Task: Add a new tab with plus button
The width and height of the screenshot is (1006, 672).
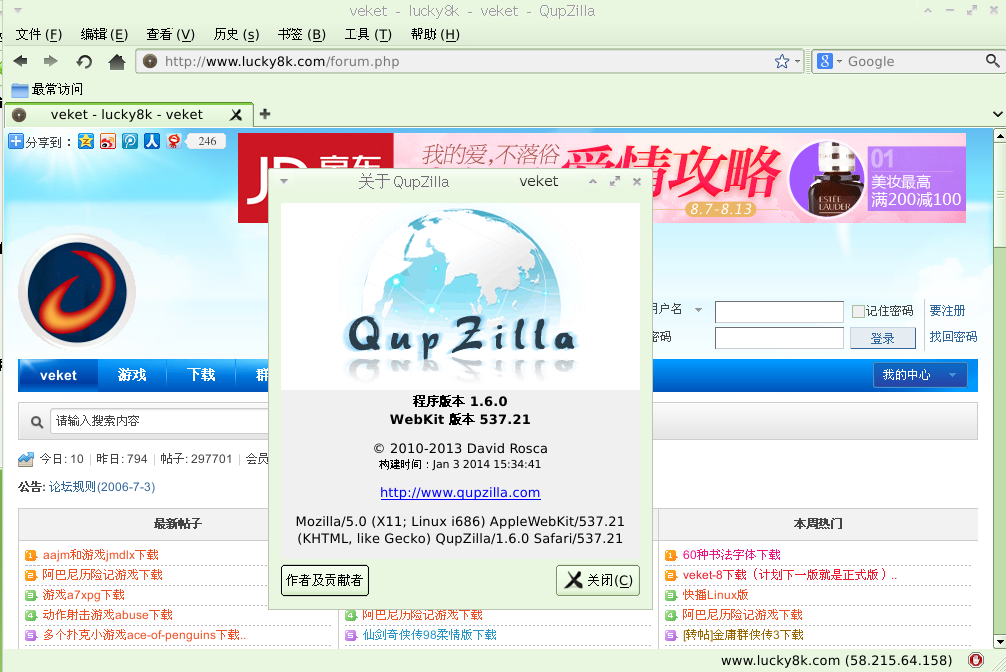Action: [x=265, y=114]
